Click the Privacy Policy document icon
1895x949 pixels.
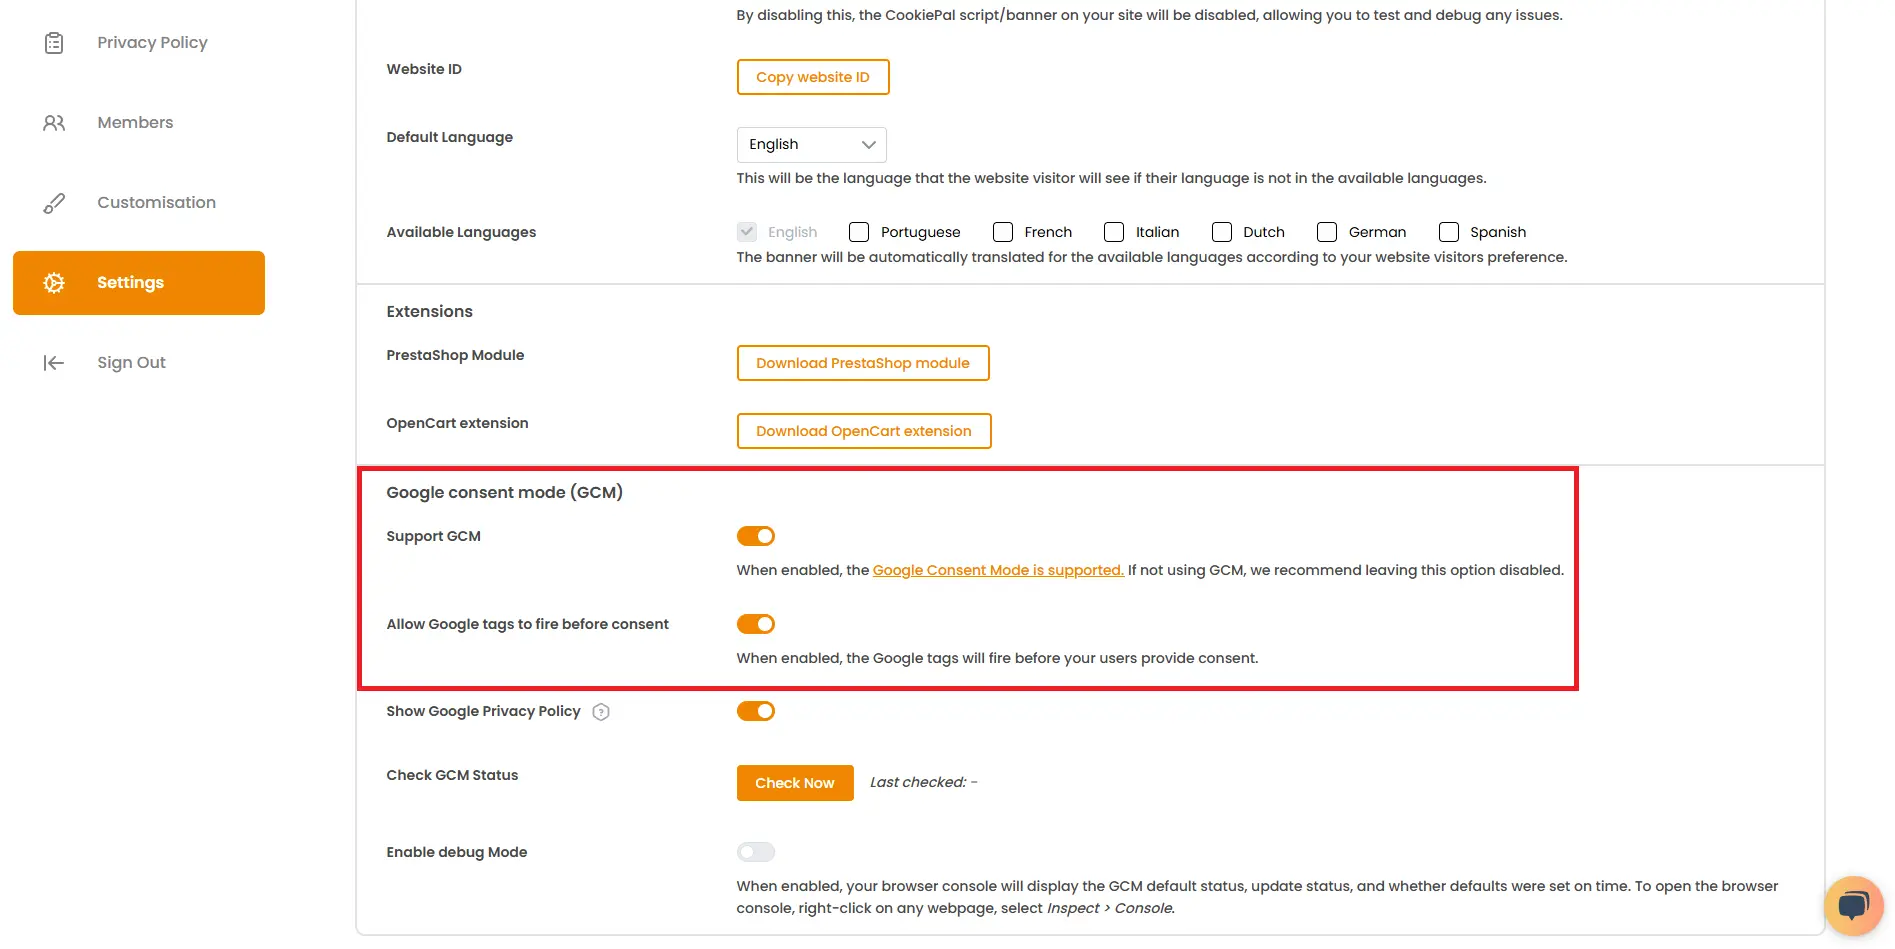(53, 42)
